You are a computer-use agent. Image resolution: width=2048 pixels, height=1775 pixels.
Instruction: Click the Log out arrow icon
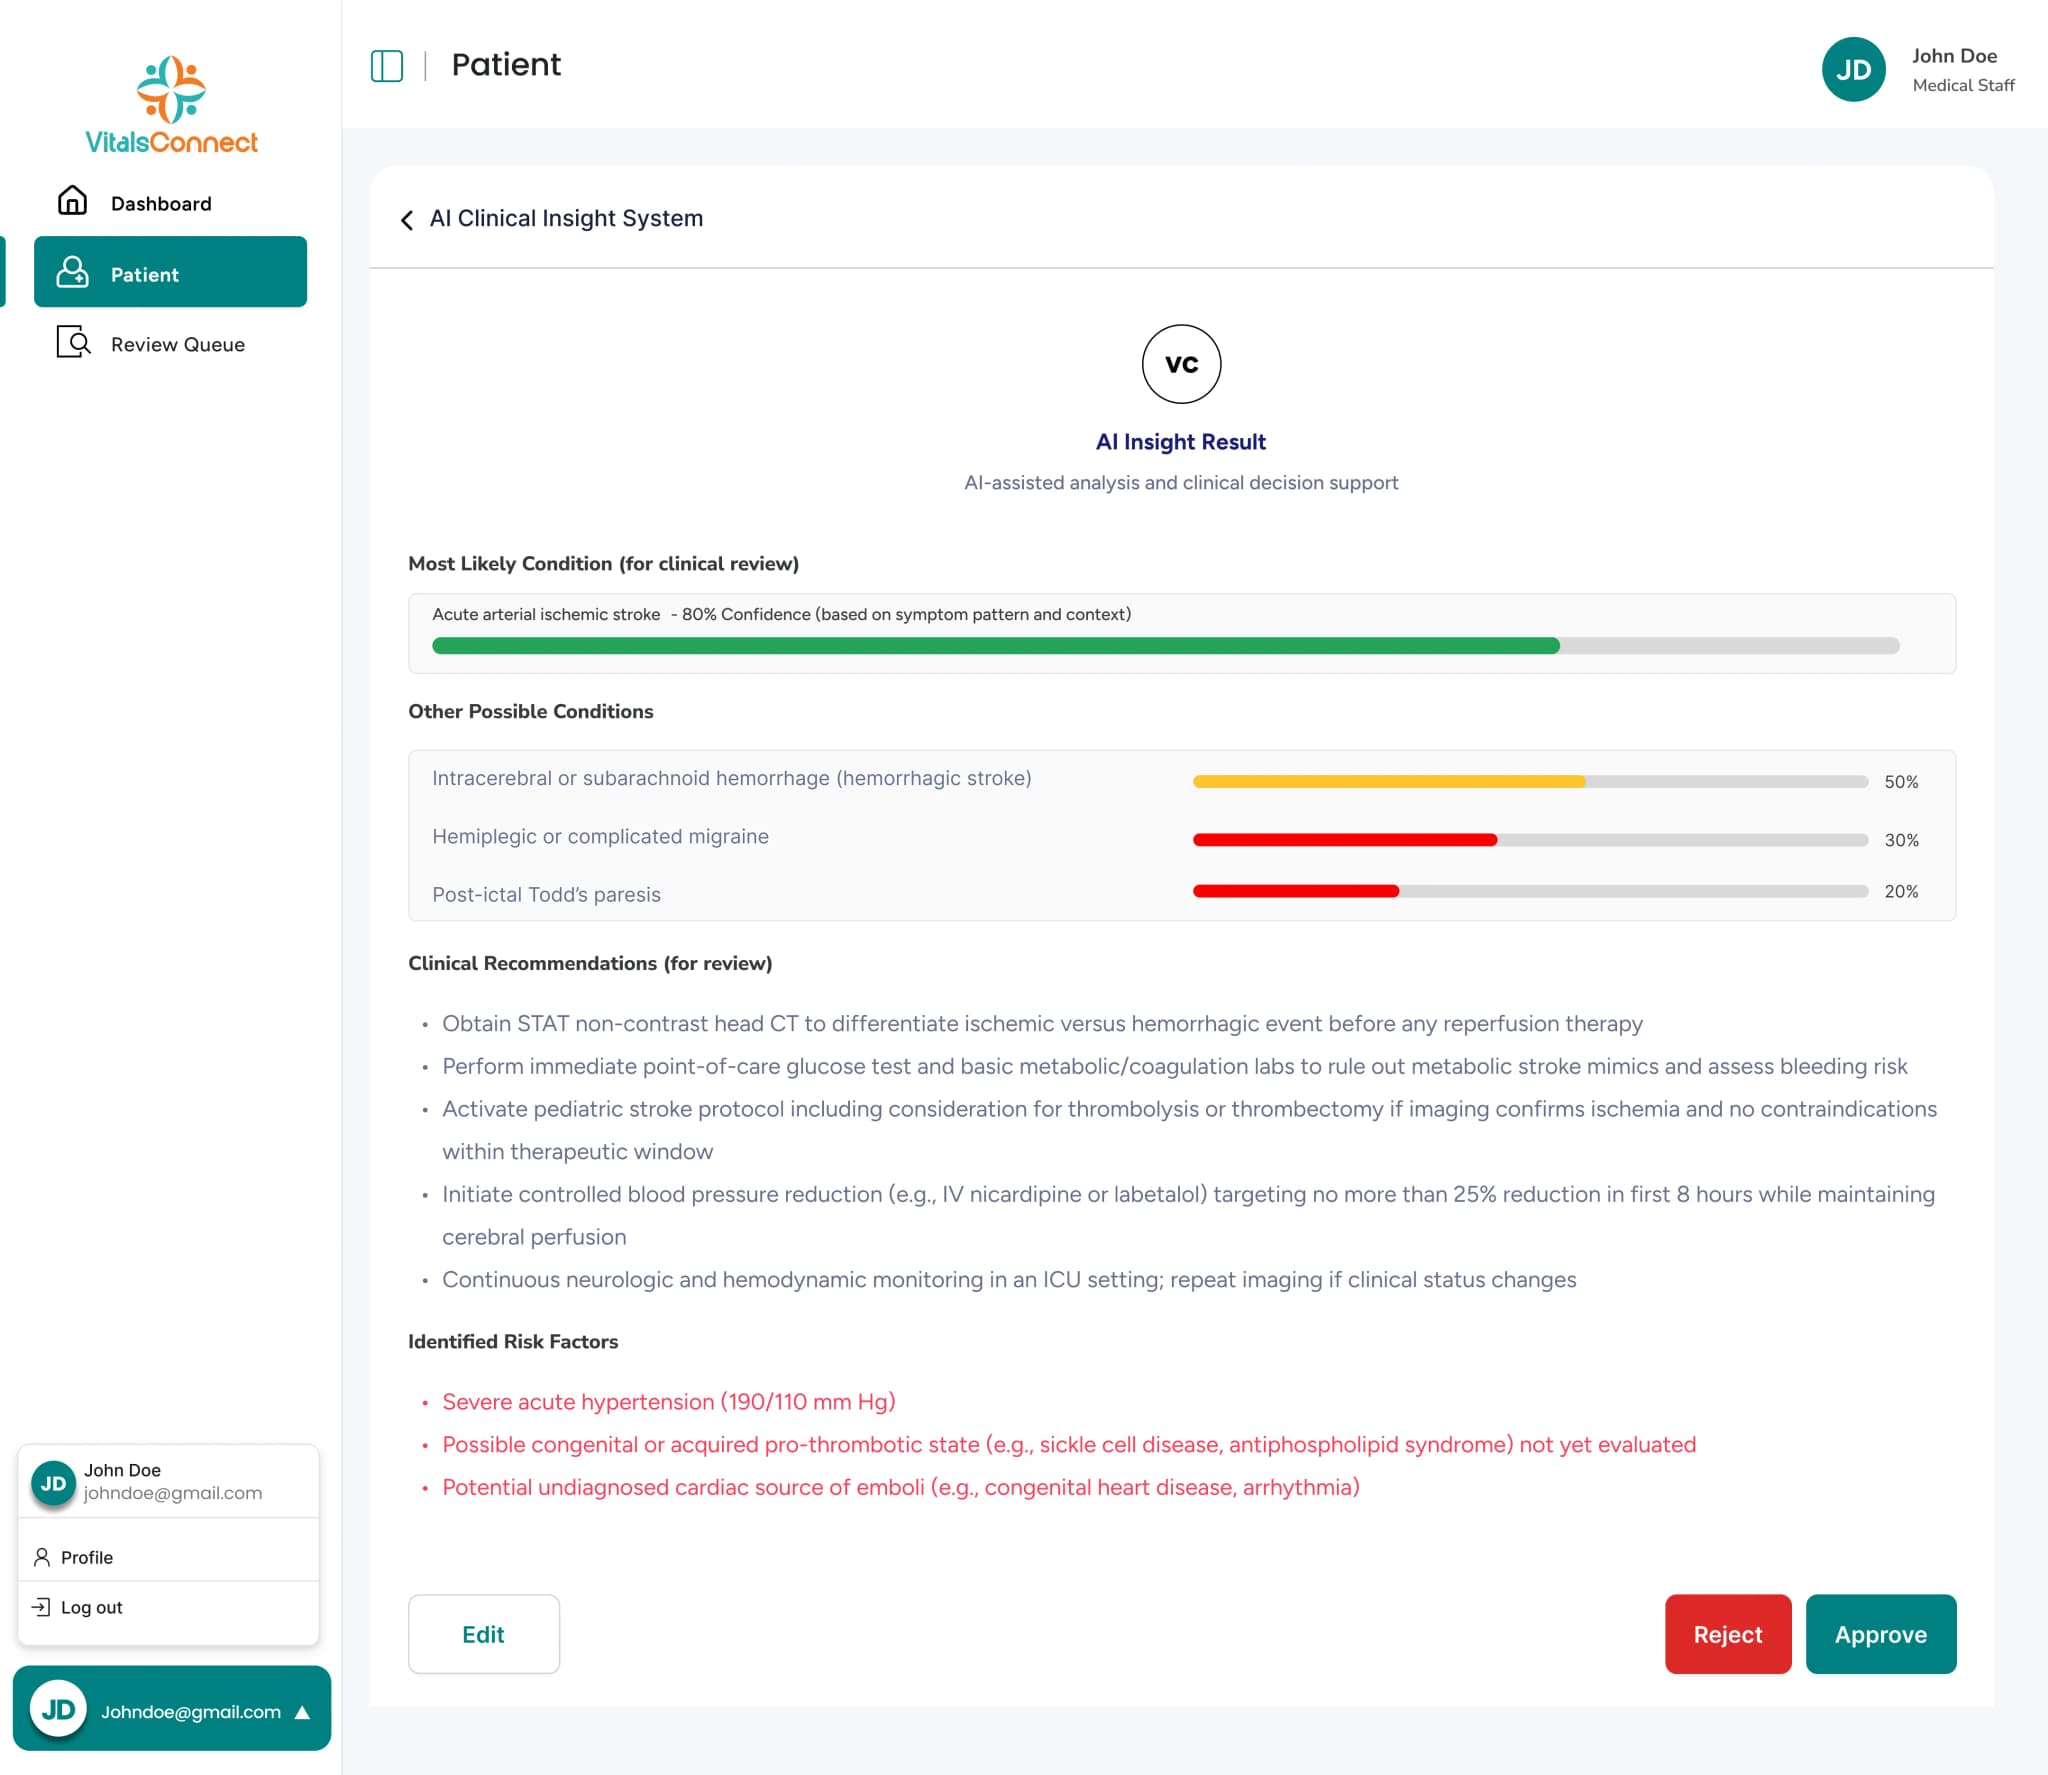[x=41, y=1607]
